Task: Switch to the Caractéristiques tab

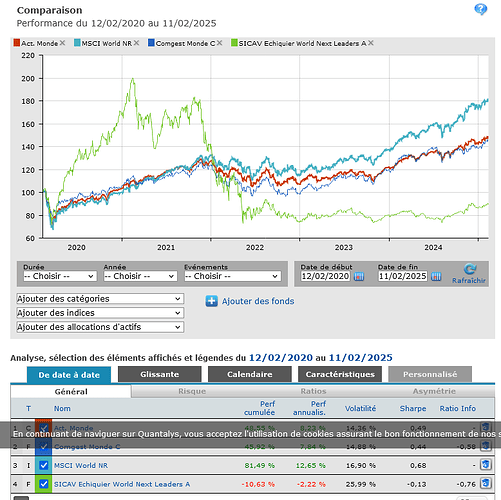Action: pyautogui.click(x=340, y=374)
